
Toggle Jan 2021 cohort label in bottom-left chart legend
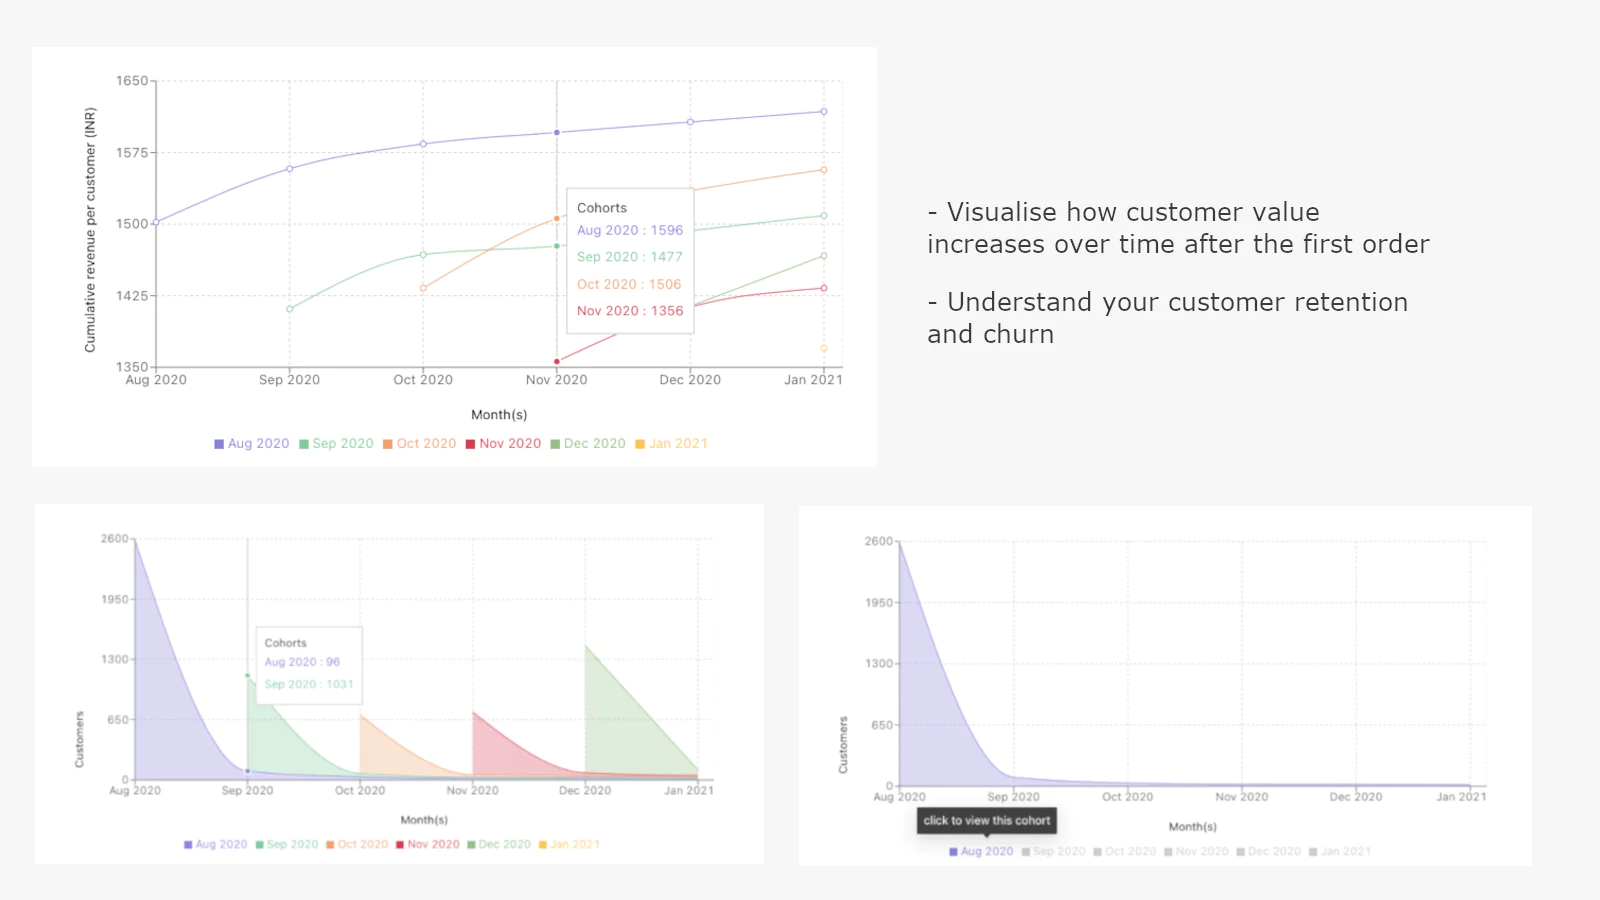(x=575, y=845)
